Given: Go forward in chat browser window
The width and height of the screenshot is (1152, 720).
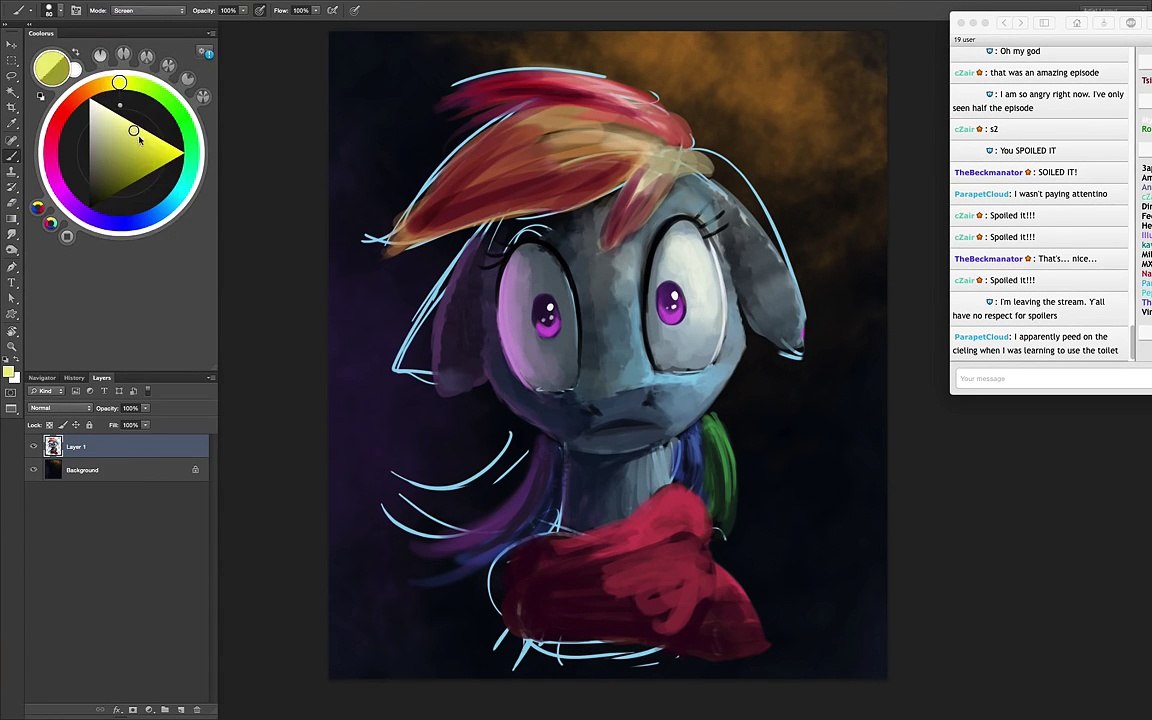Looking at the screenshot, I should point(1020,23).
